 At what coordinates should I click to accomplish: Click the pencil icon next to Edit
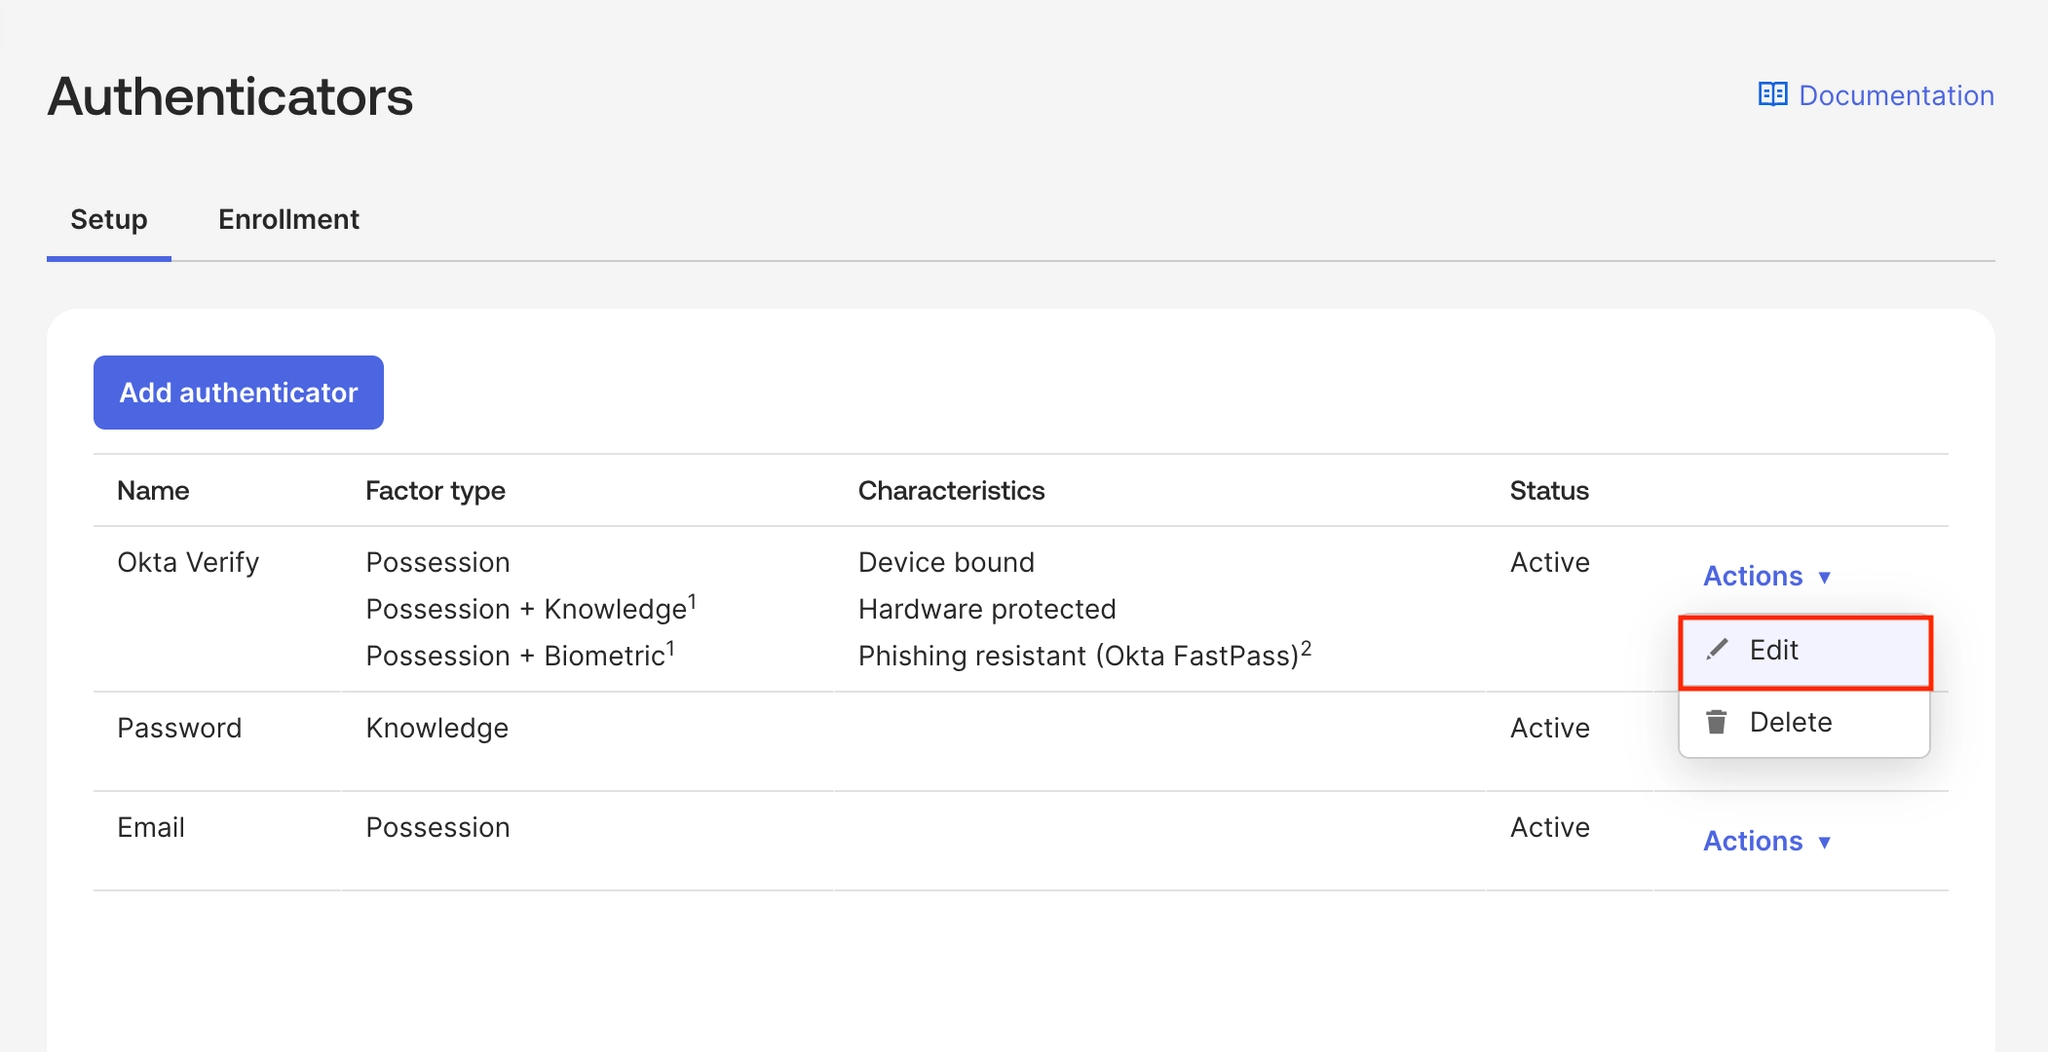1717,650
